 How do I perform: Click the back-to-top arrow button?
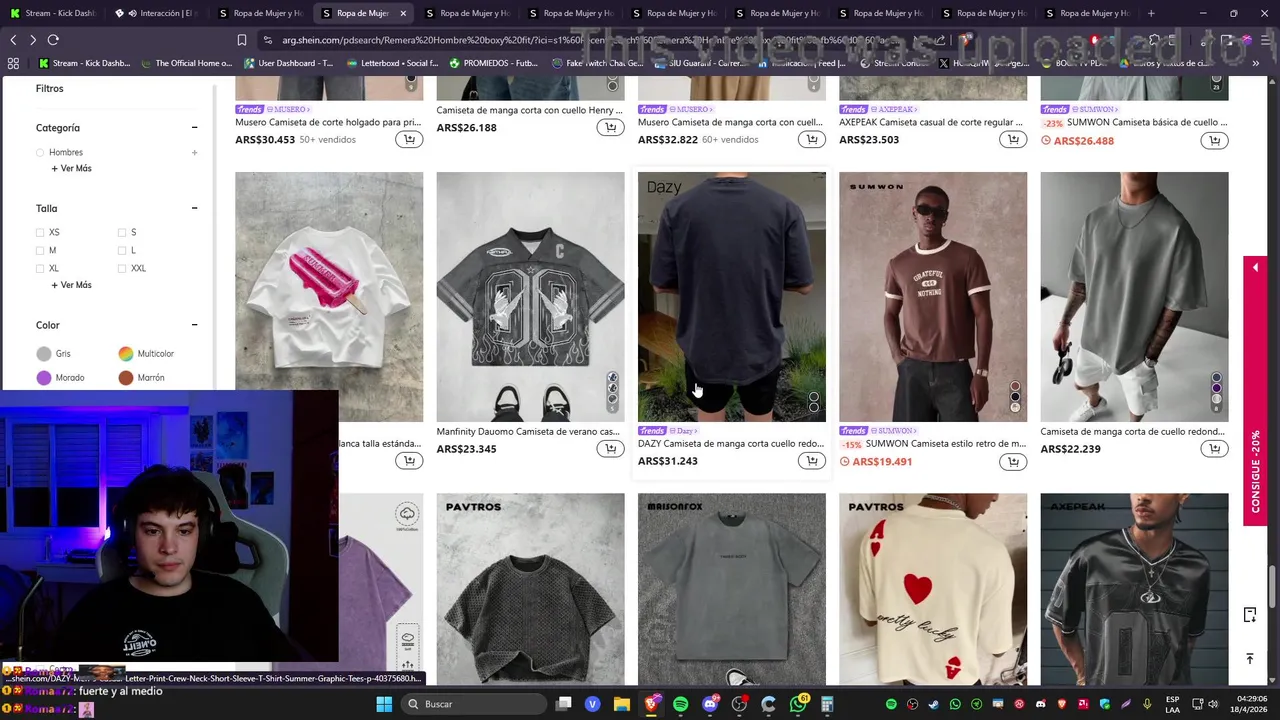(x=1250, y=658)
